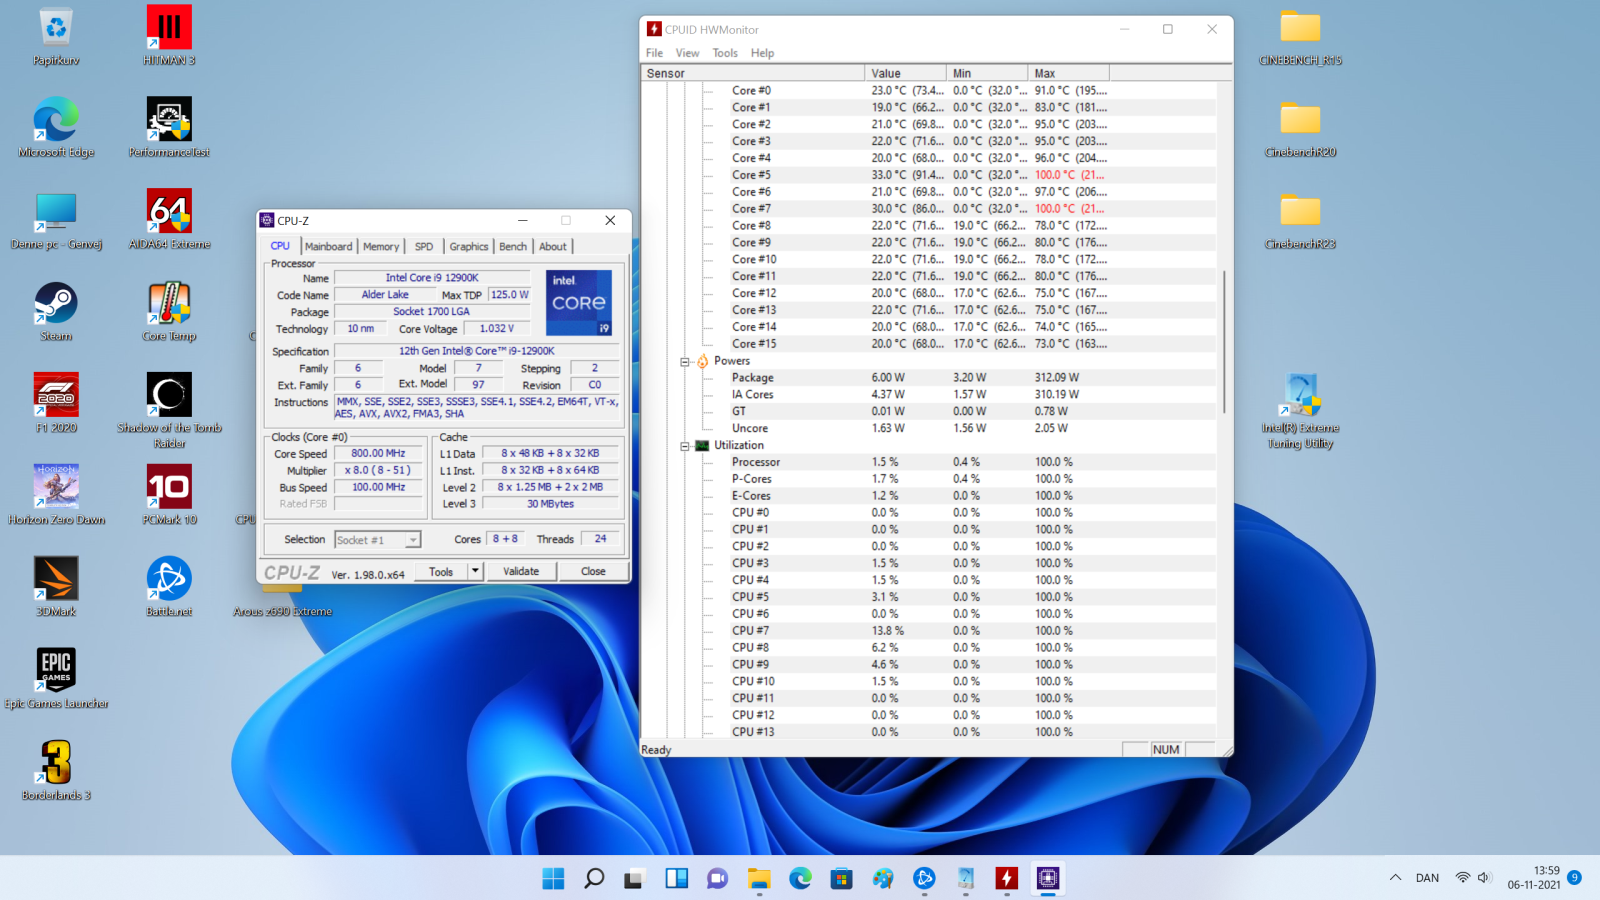Click the Close button in CPU-Z
Viewport: 1600px width, 900px height.
click(593, 571)
